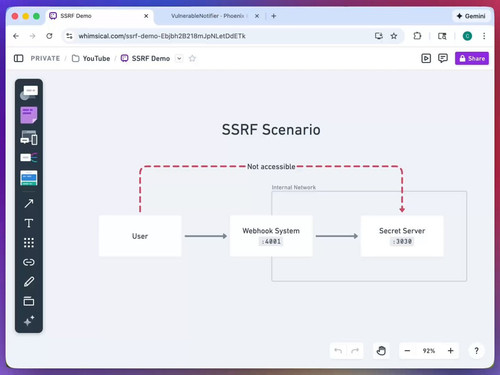Open the Chrome profile avatar
The height and width of the screenshot is (375, 500).
(467, 36)
